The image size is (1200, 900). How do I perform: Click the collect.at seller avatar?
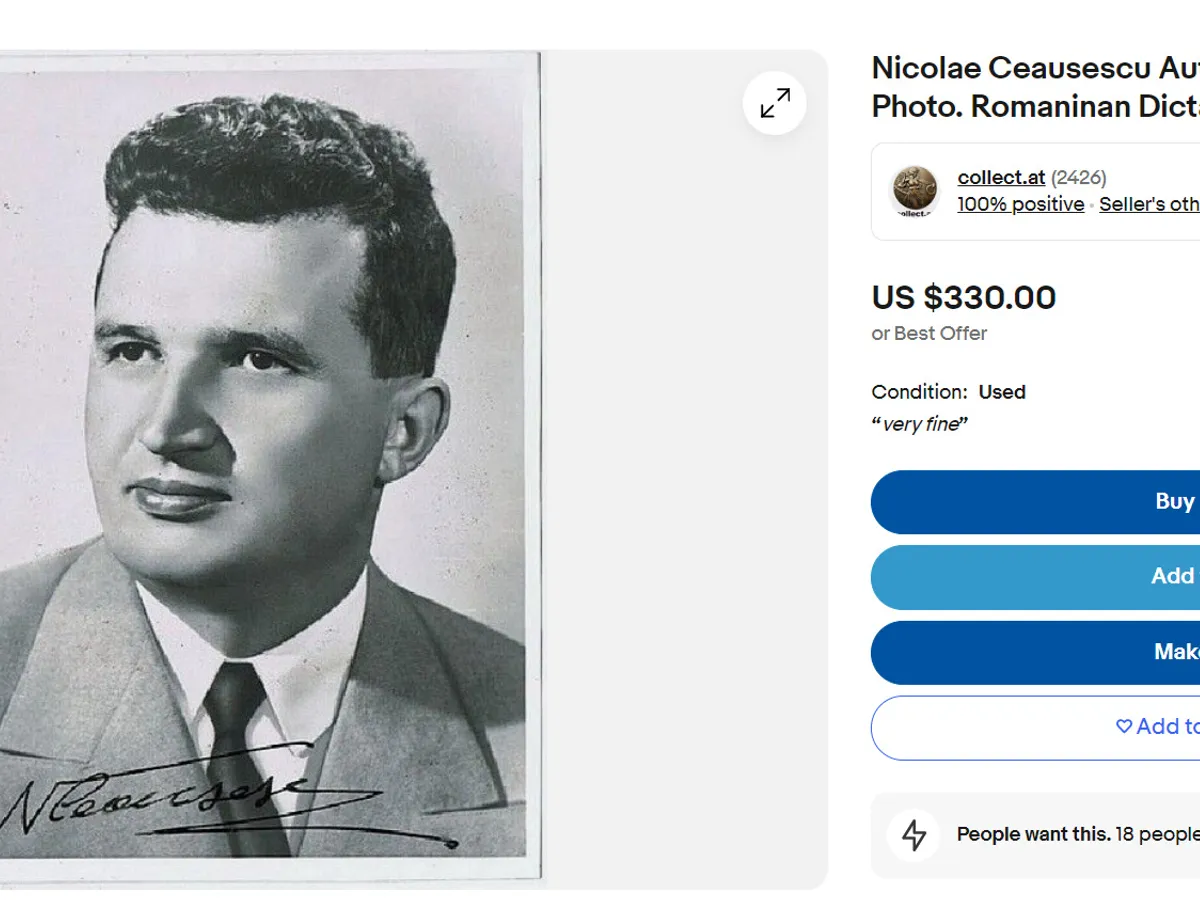tap(915, 191)
